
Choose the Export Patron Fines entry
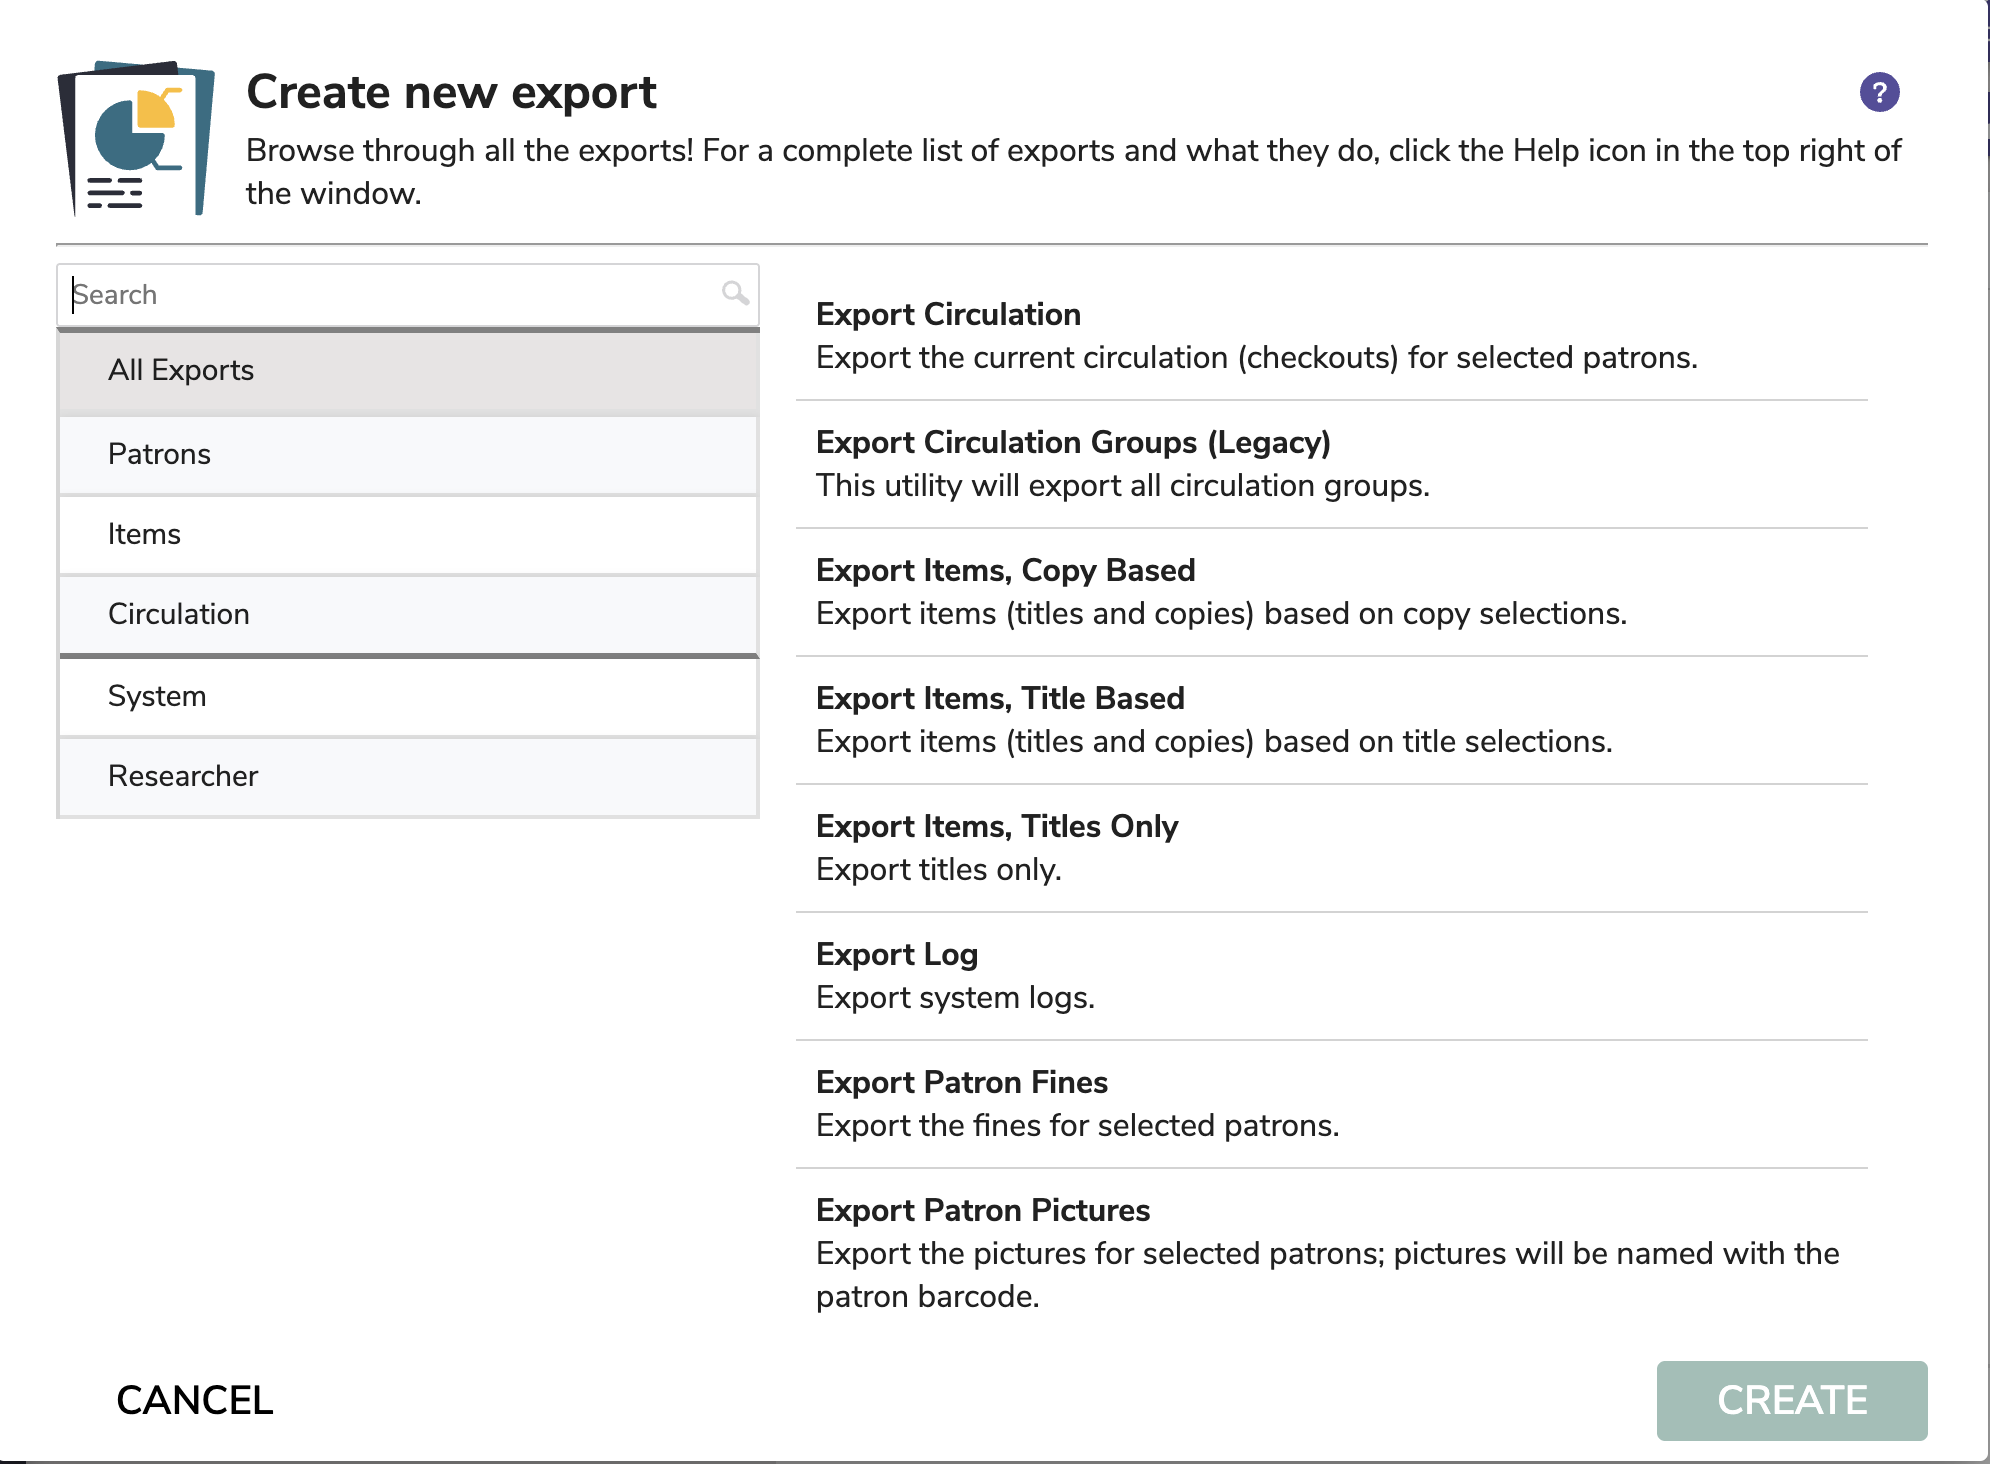pos(1330,1104)
